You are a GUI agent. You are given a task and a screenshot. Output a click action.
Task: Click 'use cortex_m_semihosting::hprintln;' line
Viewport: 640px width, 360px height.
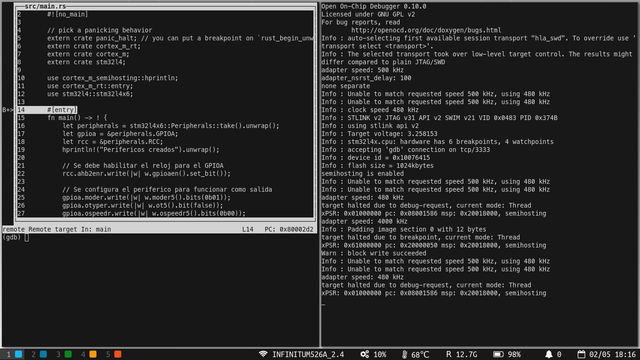tap(113, 78)
